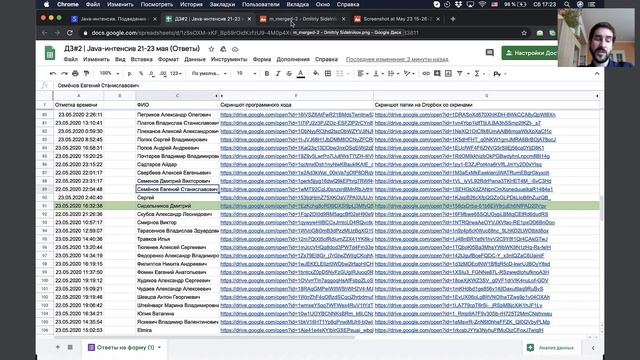The height and width of the screenshot is (360, 640).
Task: Activate the paint format roller tool
Action: tap(86, 73)
